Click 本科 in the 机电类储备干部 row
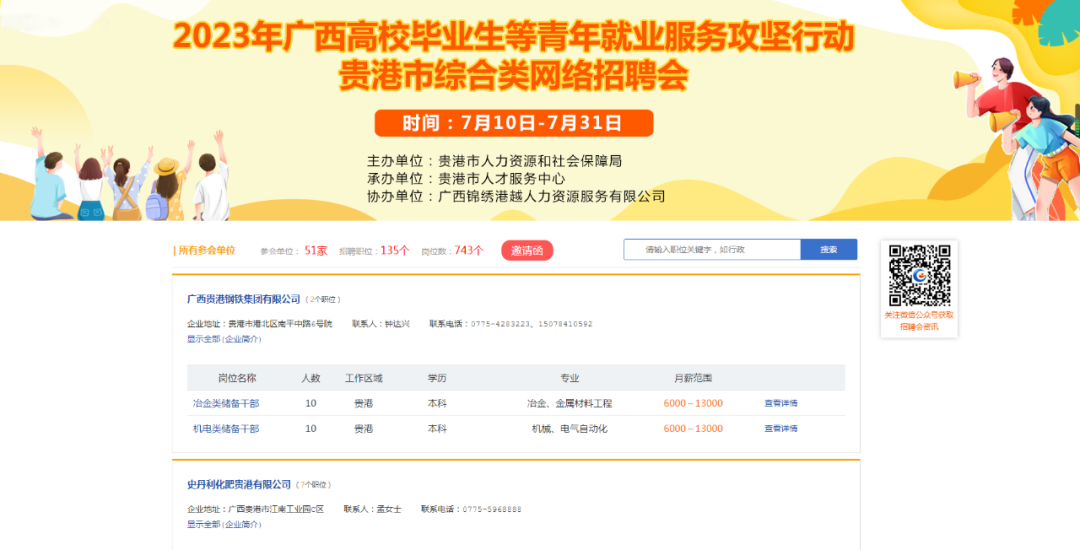This screenshot has height=550, width=1080. [x=437, y=429]
